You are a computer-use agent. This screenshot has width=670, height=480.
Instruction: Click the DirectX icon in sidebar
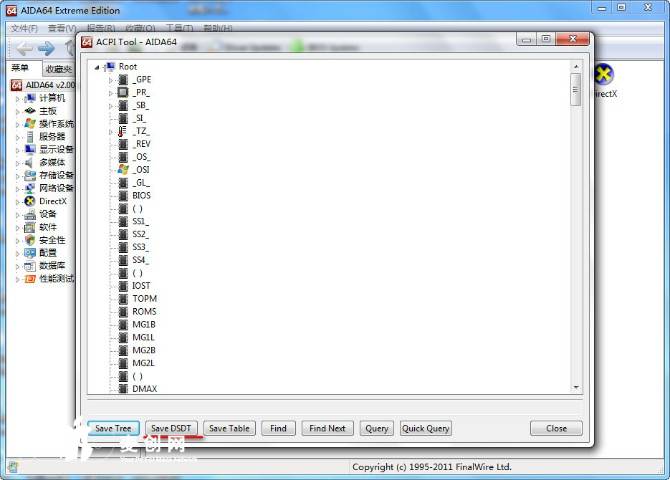[30, 201]
